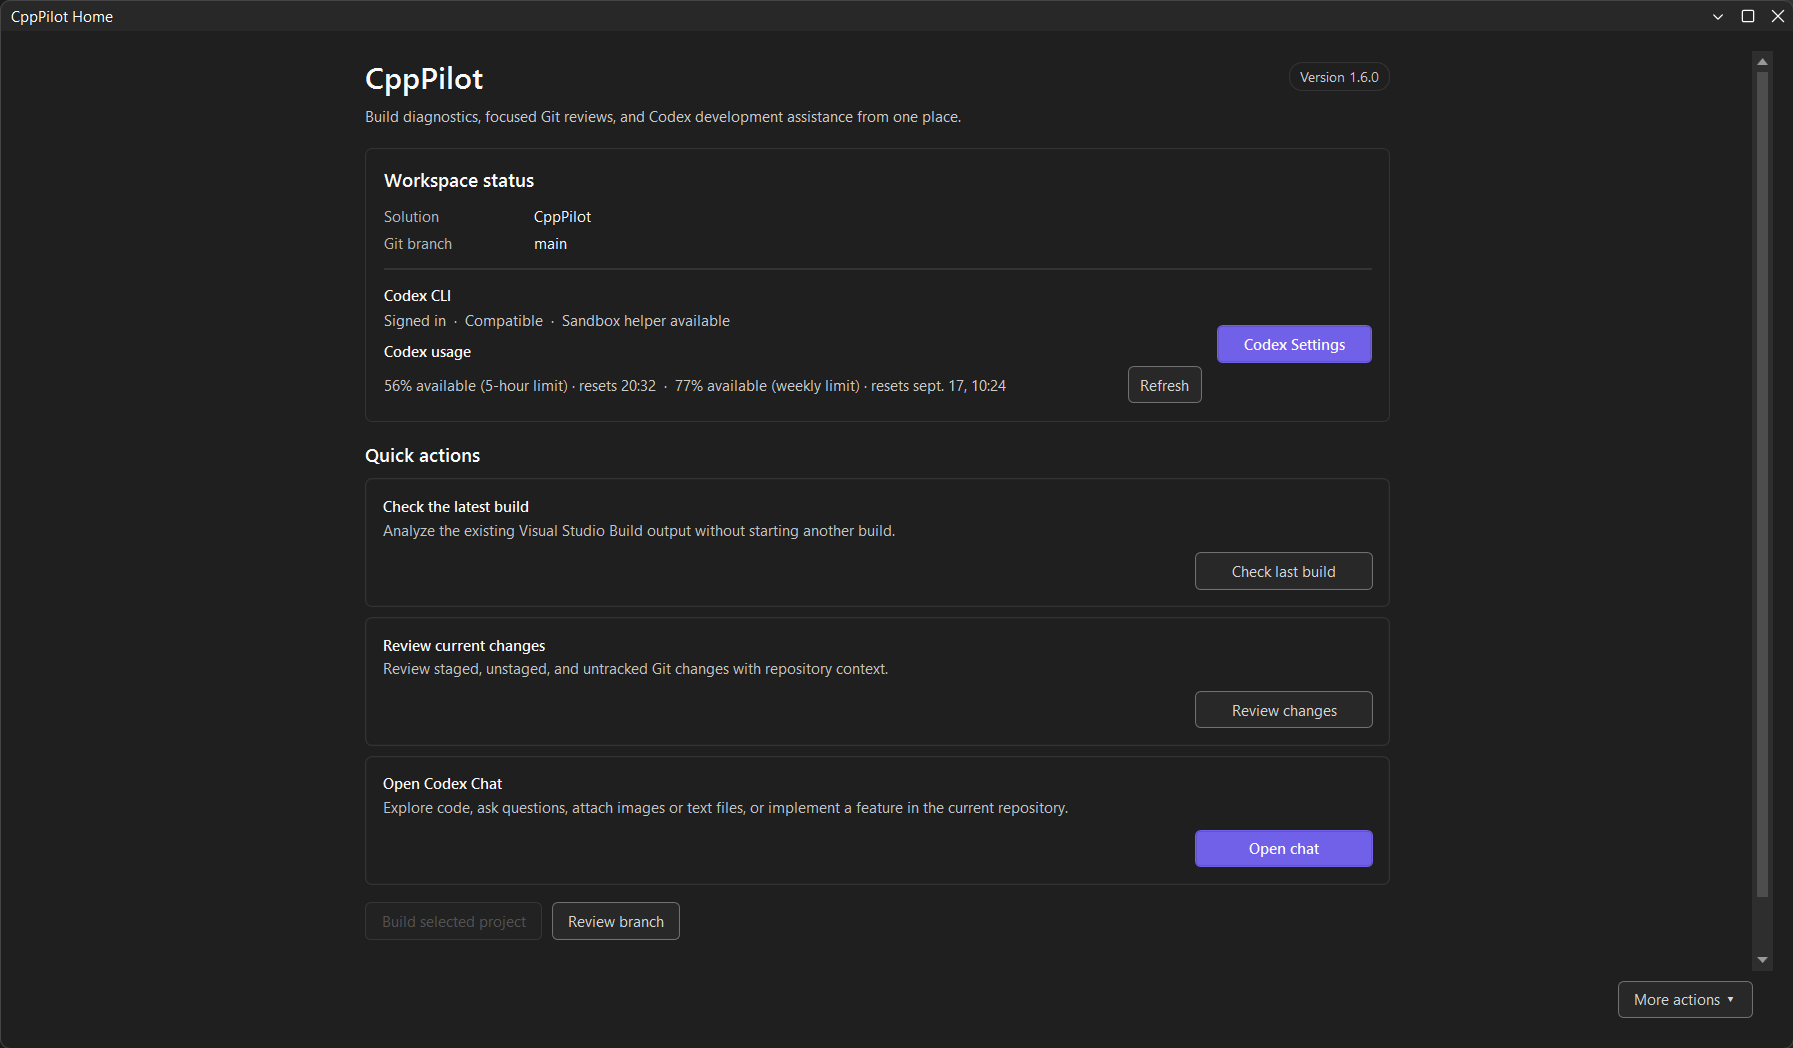The height and width of the screenshot is (1048, 1793).
Task: Click the Explore code, ask questions description
Action: 725,808
